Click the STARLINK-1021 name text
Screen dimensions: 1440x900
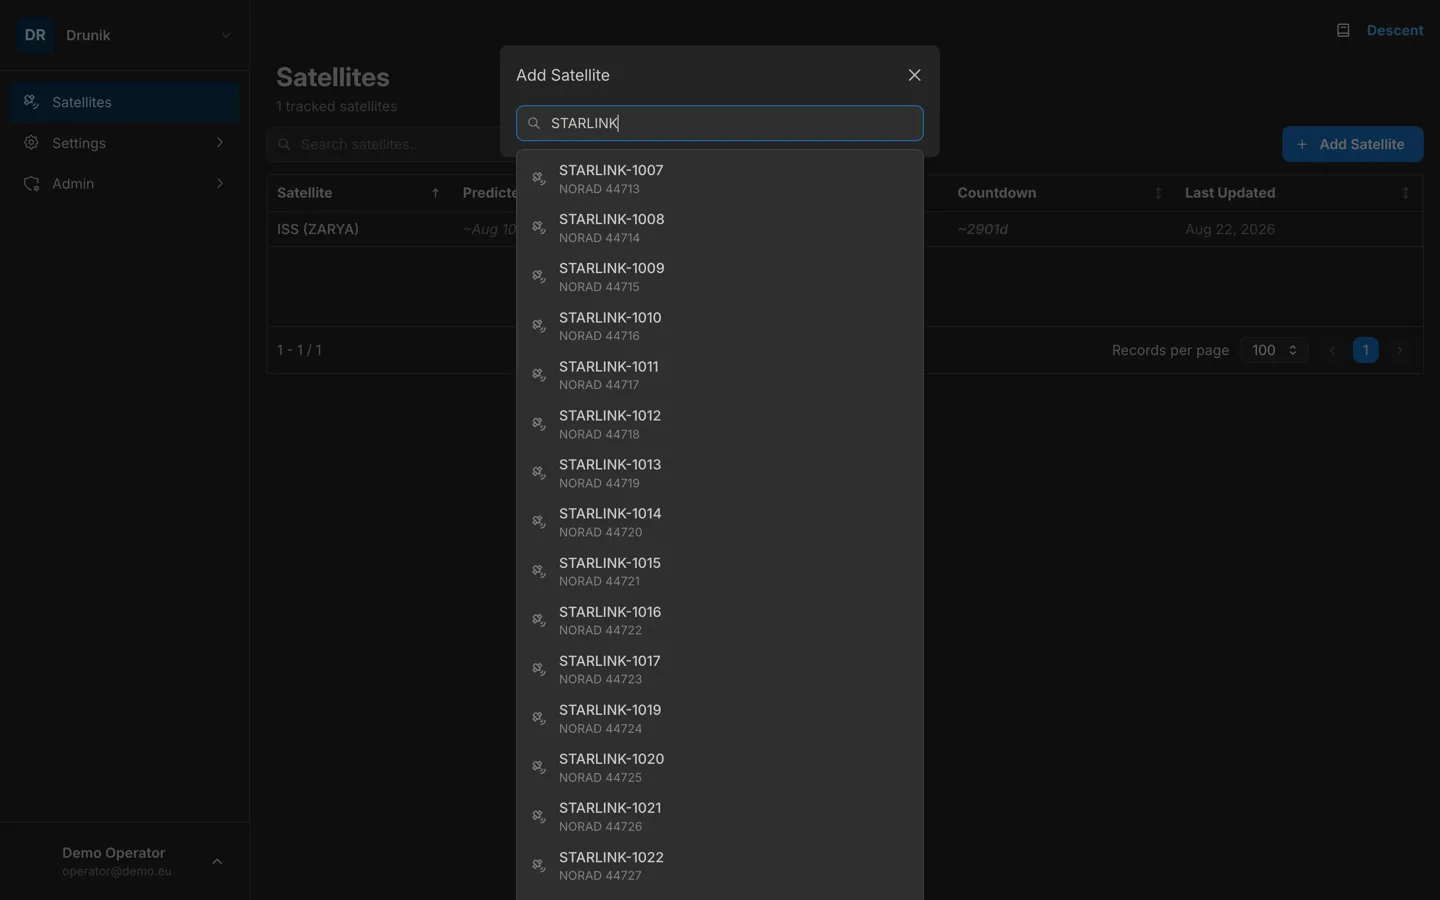610,808
